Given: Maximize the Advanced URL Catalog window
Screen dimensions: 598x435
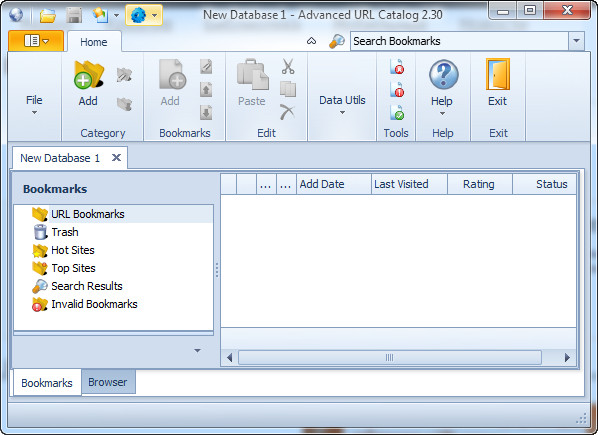Looking at the screenshot, I should [x=530, y=11].
